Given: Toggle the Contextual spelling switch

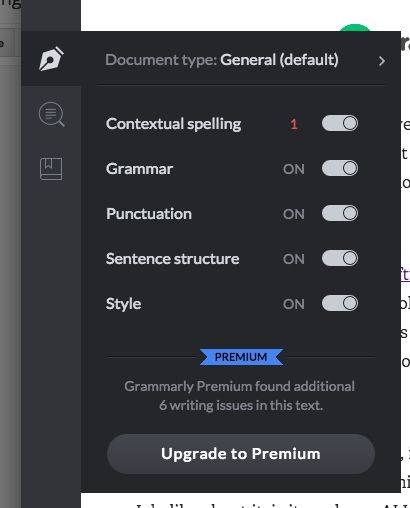Looking at the screenshot, I should tap(340, 123).
